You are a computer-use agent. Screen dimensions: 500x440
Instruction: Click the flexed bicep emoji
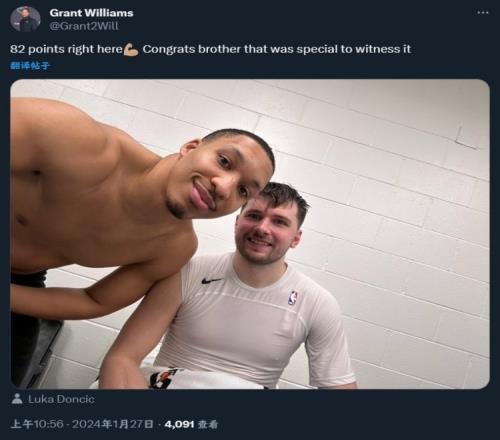tap(131, 50)
